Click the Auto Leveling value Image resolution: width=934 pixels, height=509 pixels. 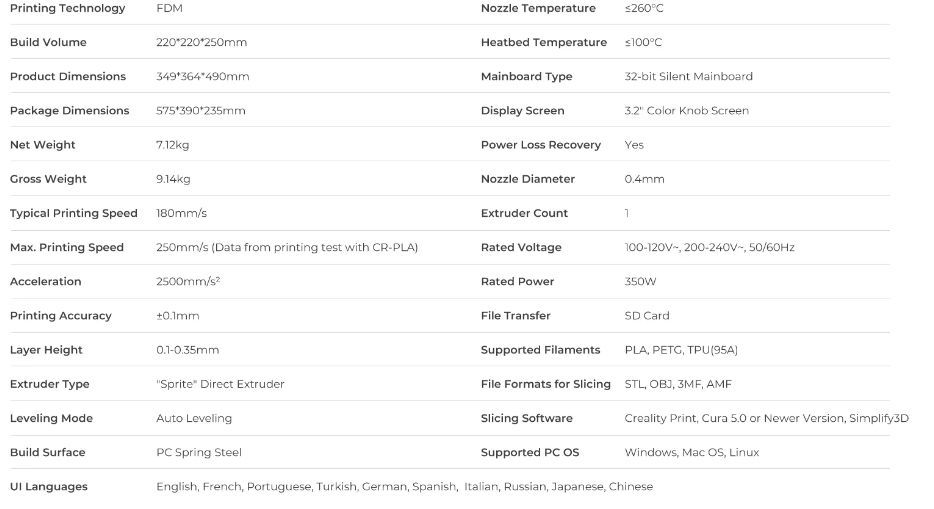194,418
